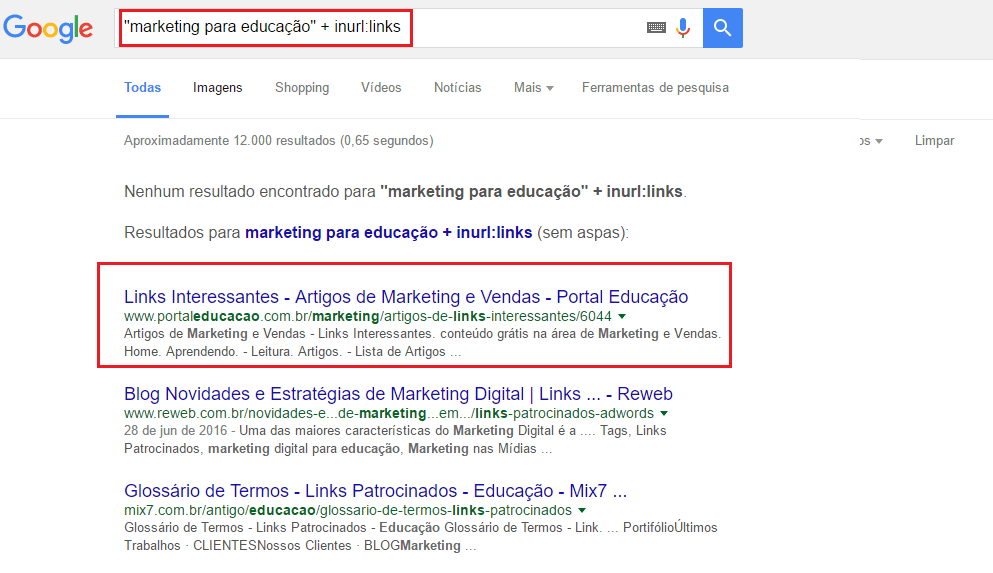Switch to the Imagens tab

point(217,87)
